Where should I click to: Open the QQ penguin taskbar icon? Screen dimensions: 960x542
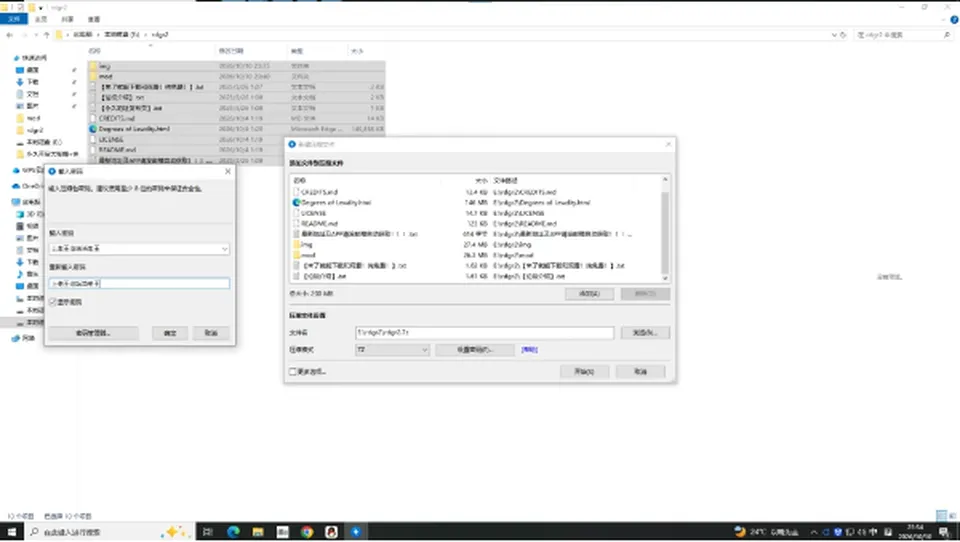click(331, 532)
